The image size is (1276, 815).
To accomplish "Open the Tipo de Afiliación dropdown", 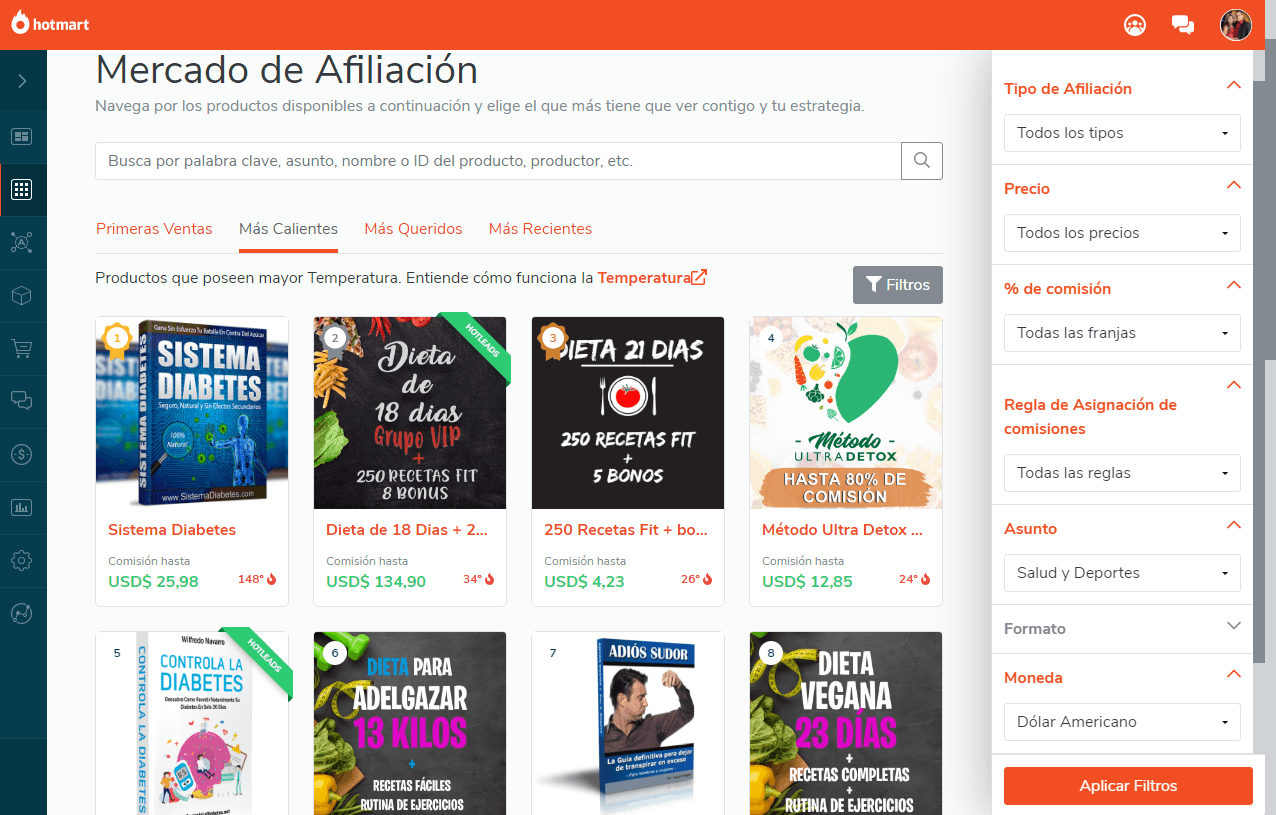I will click(1122, 133).
